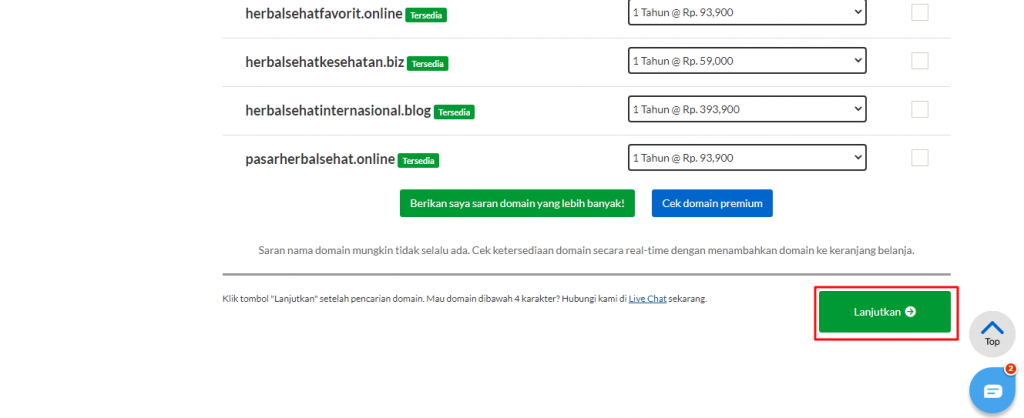Click Berikan saya saran domain yang lebih banyak button
This screenshot has height=418, width=1024.
point(517,203)
